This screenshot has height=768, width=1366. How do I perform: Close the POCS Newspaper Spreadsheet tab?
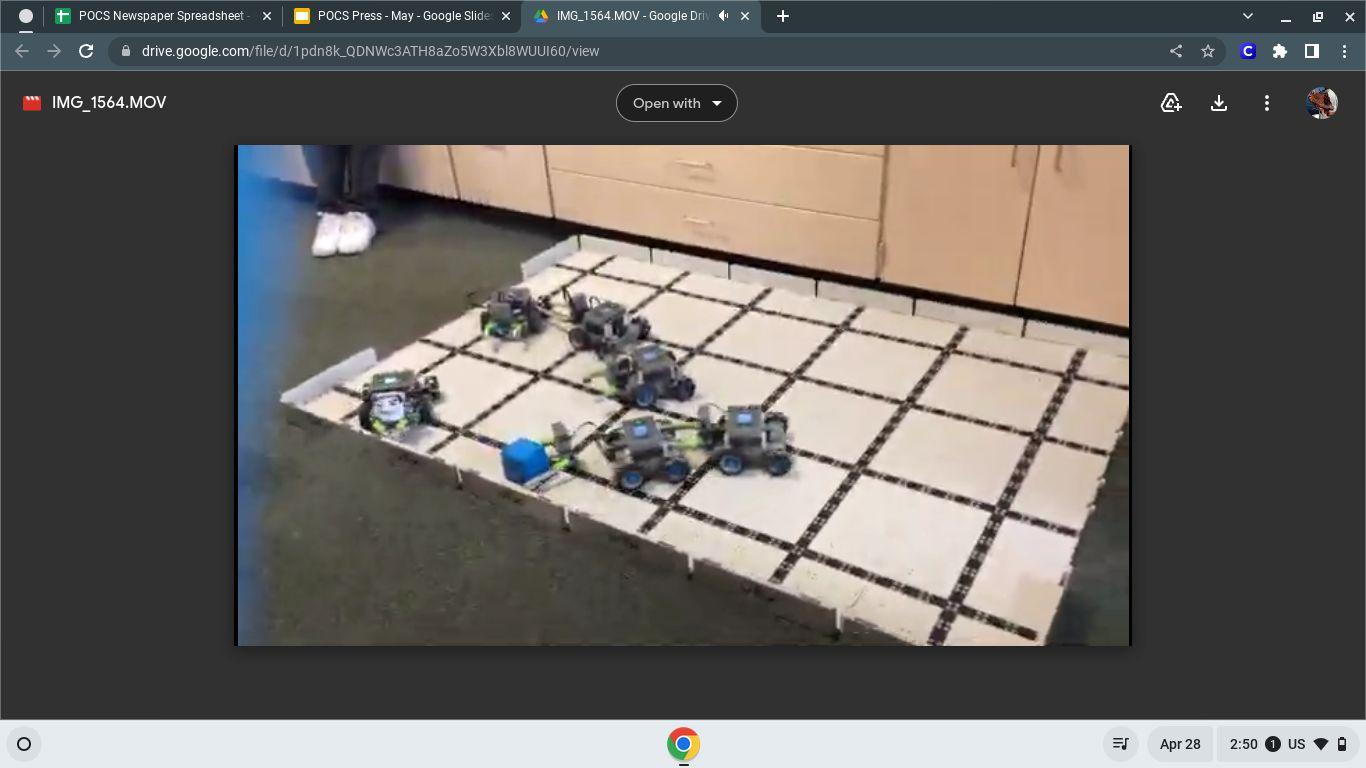point(267,16)
